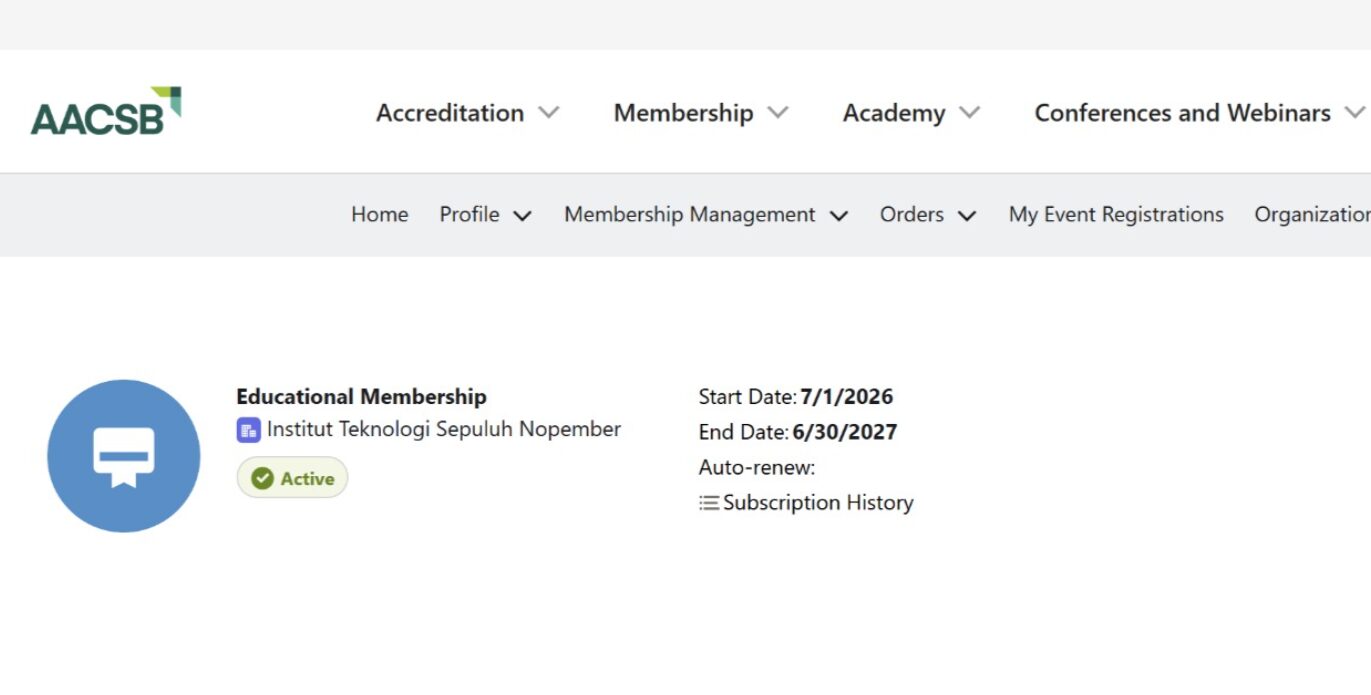Click the AACSB logo
The height and width of the screenshot is (695, 1371).
[x=106, y=111]
